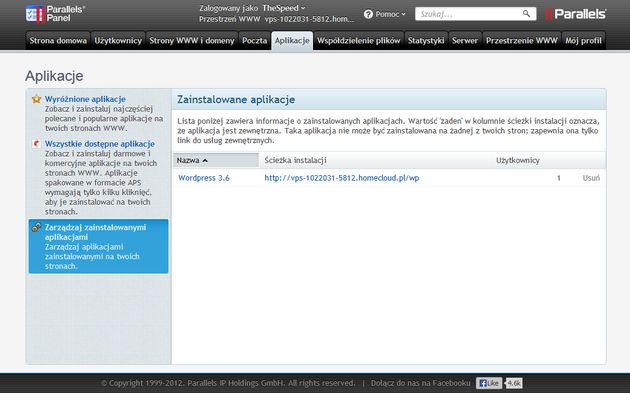
Task: Click the Zainstalowane aplikacje heading
Action: (236, 100)
